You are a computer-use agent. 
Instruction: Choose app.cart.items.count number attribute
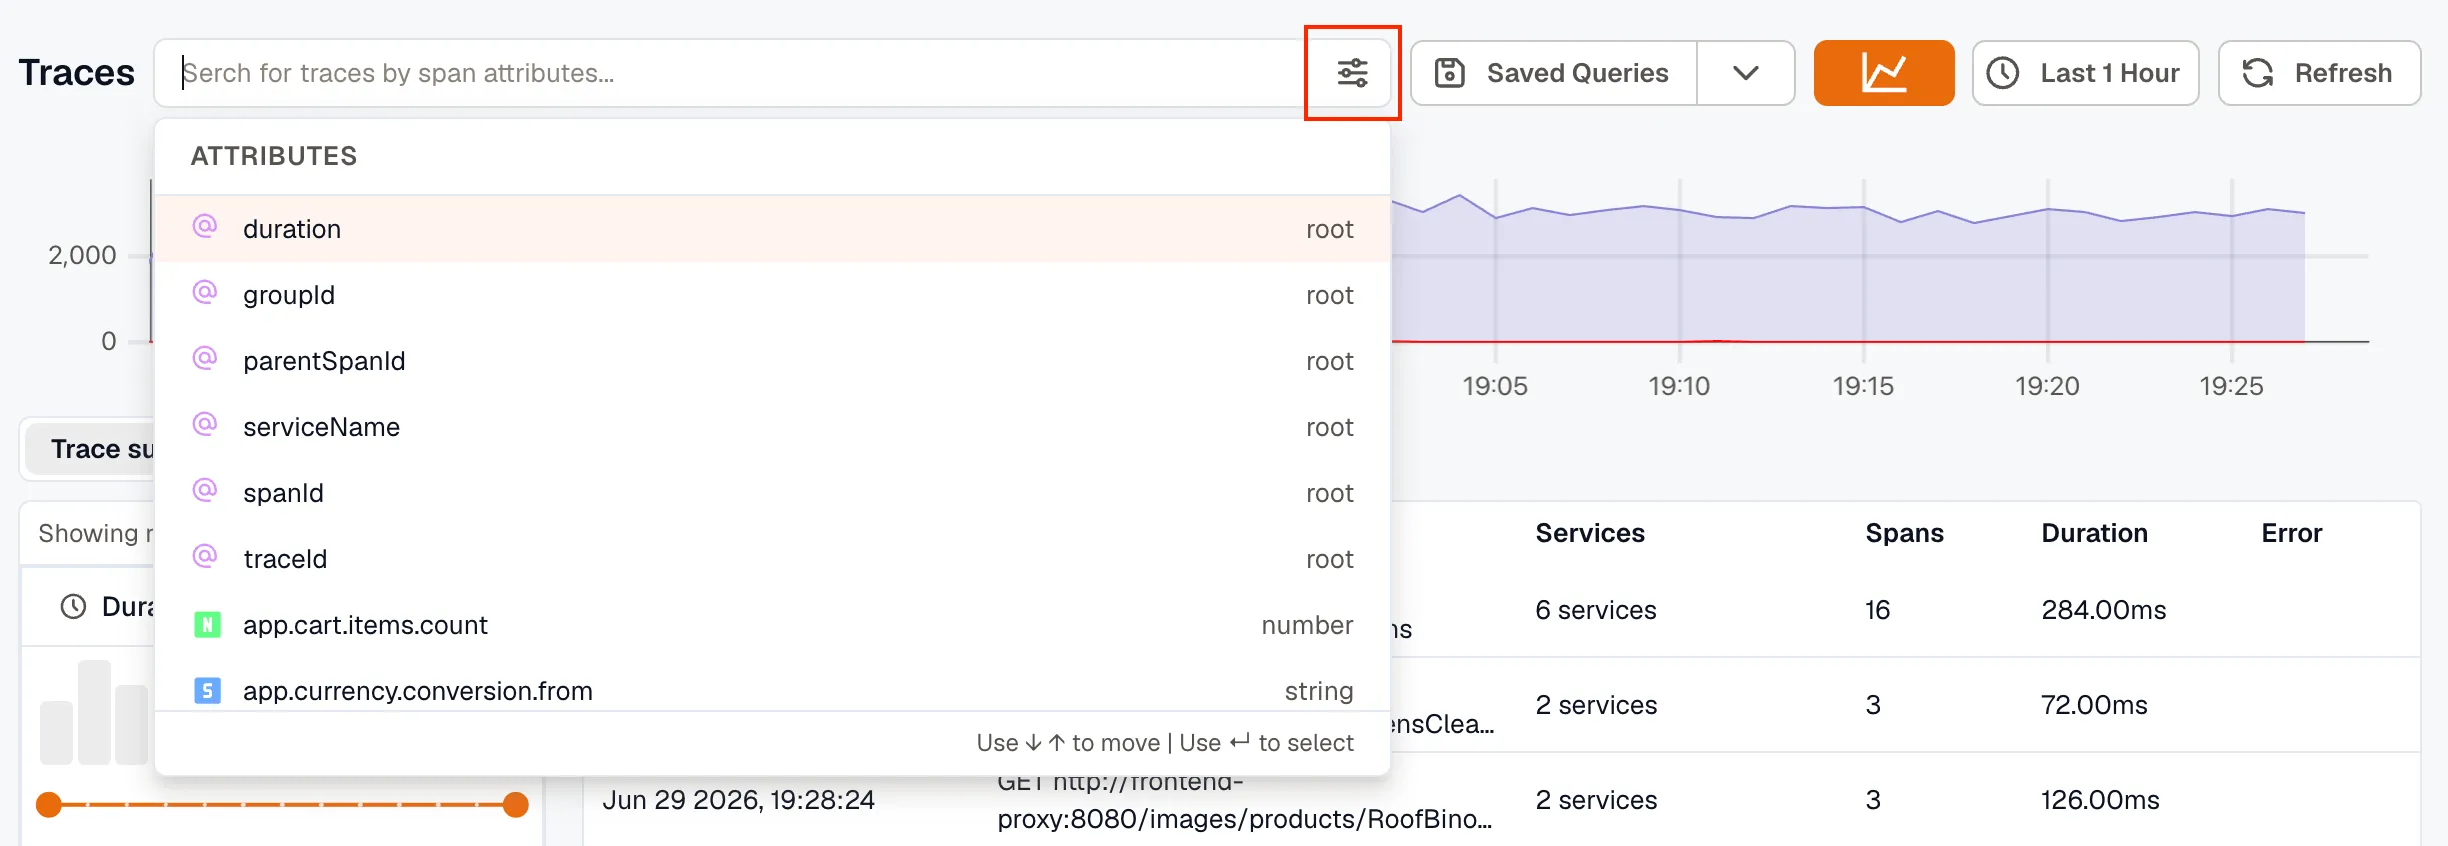coord(772,625)
